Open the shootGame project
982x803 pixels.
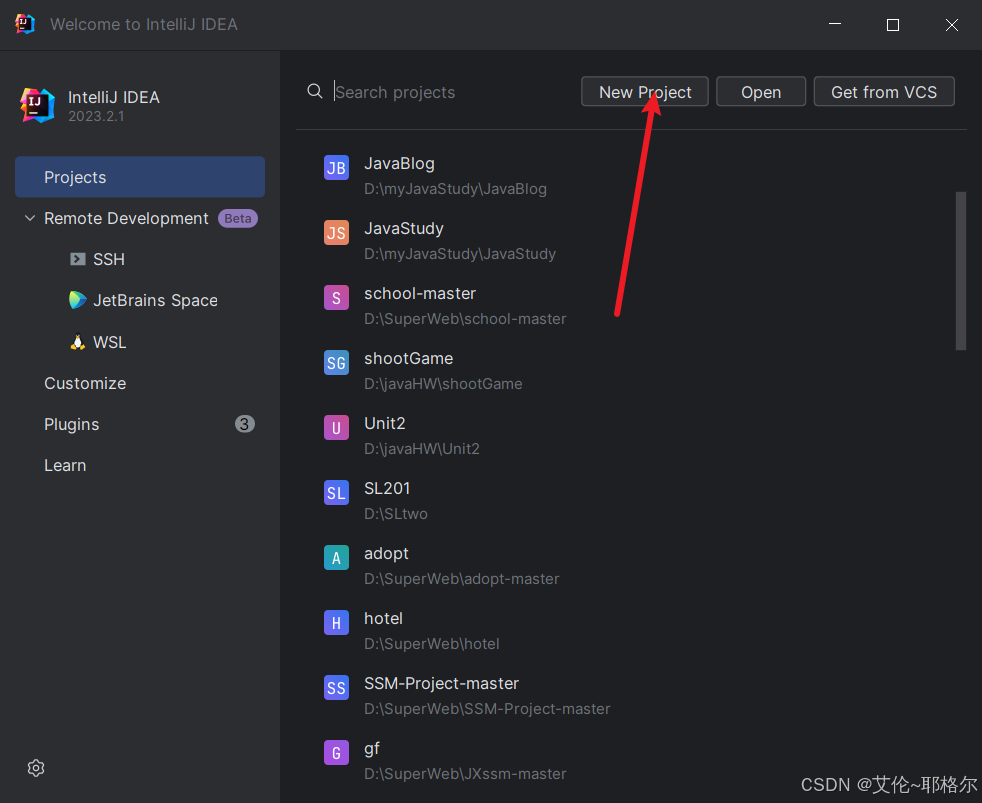point(408,358)
